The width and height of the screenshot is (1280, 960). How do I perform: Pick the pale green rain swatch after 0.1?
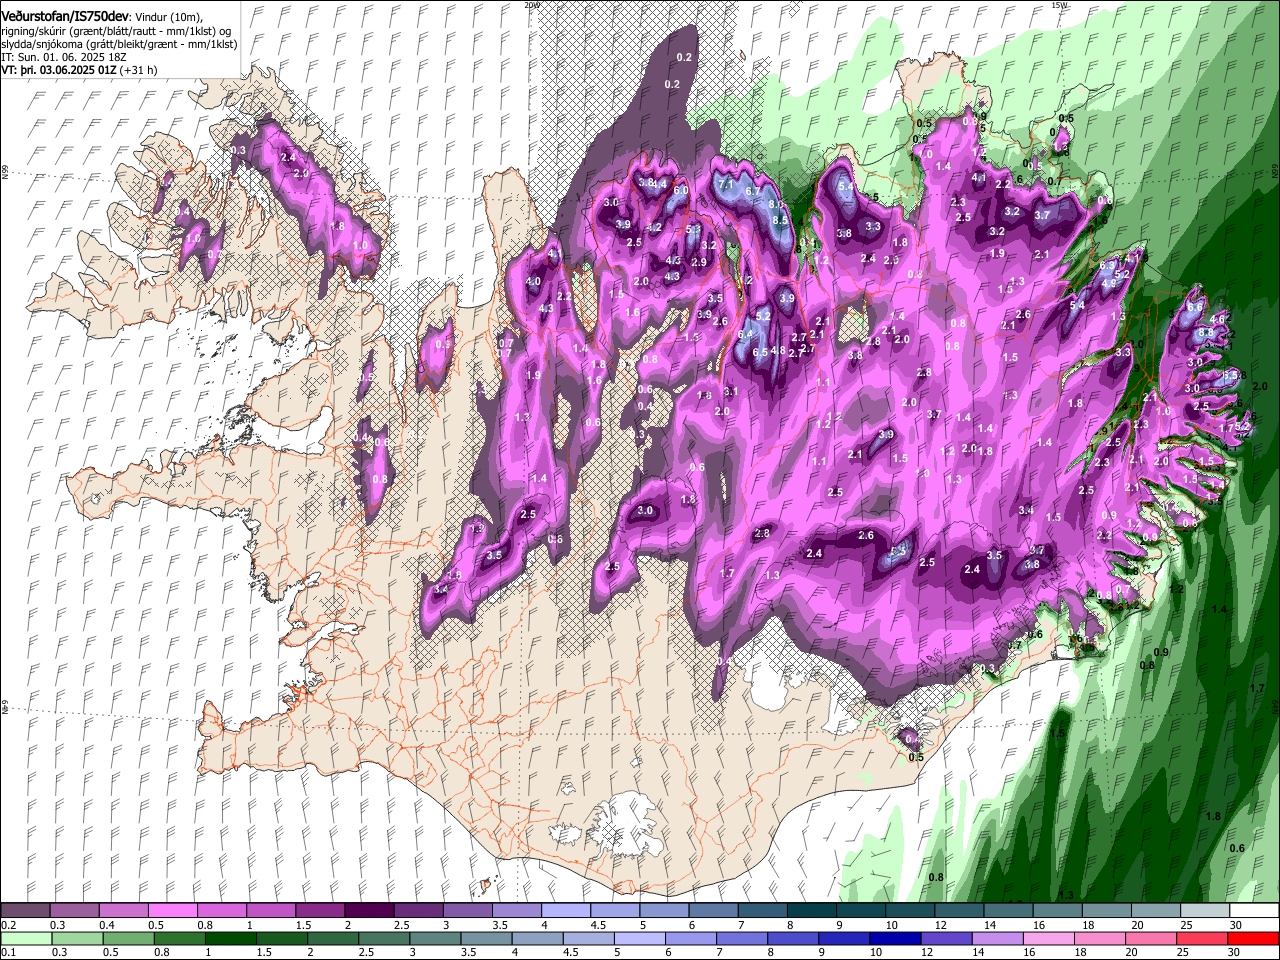tap(25, 938)
